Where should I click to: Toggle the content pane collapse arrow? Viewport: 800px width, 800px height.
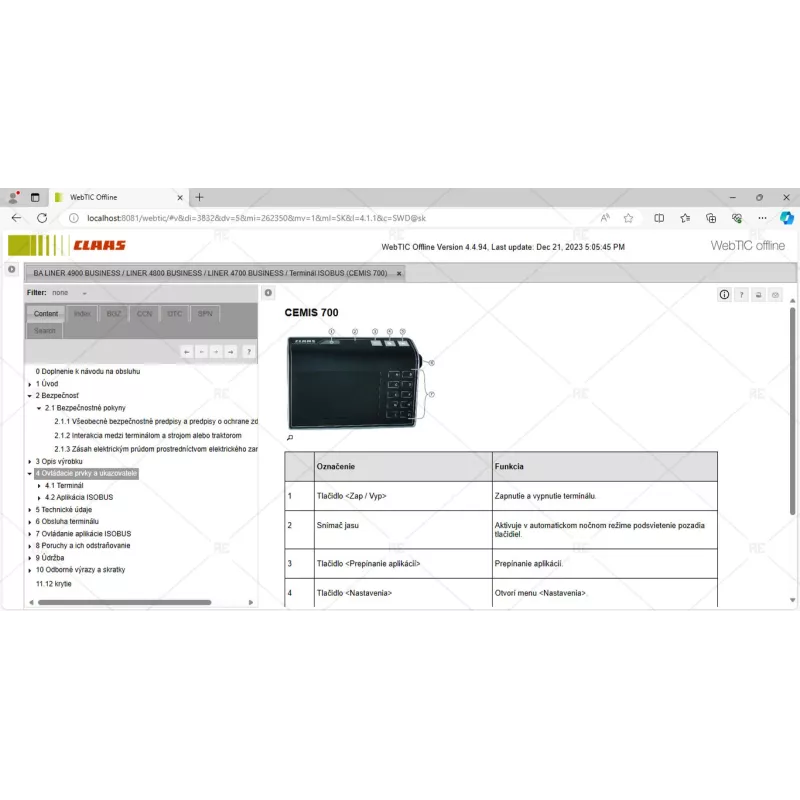[268, 293]
